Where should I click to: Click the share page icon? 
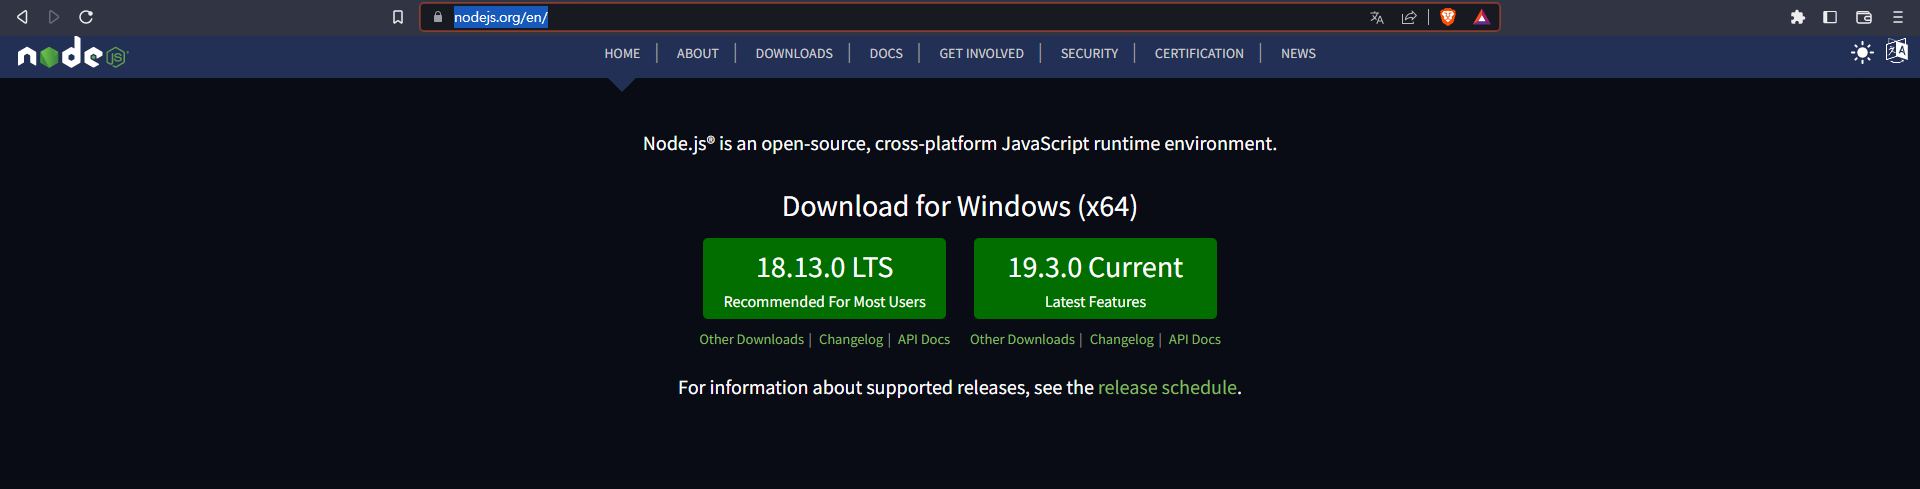pyautogui.click(x=1409, y=17)
